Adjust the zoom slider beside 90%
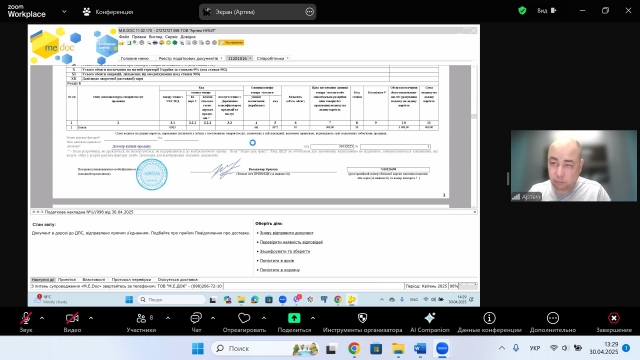Viewport: 640px width, 360px height. [468, 286]
